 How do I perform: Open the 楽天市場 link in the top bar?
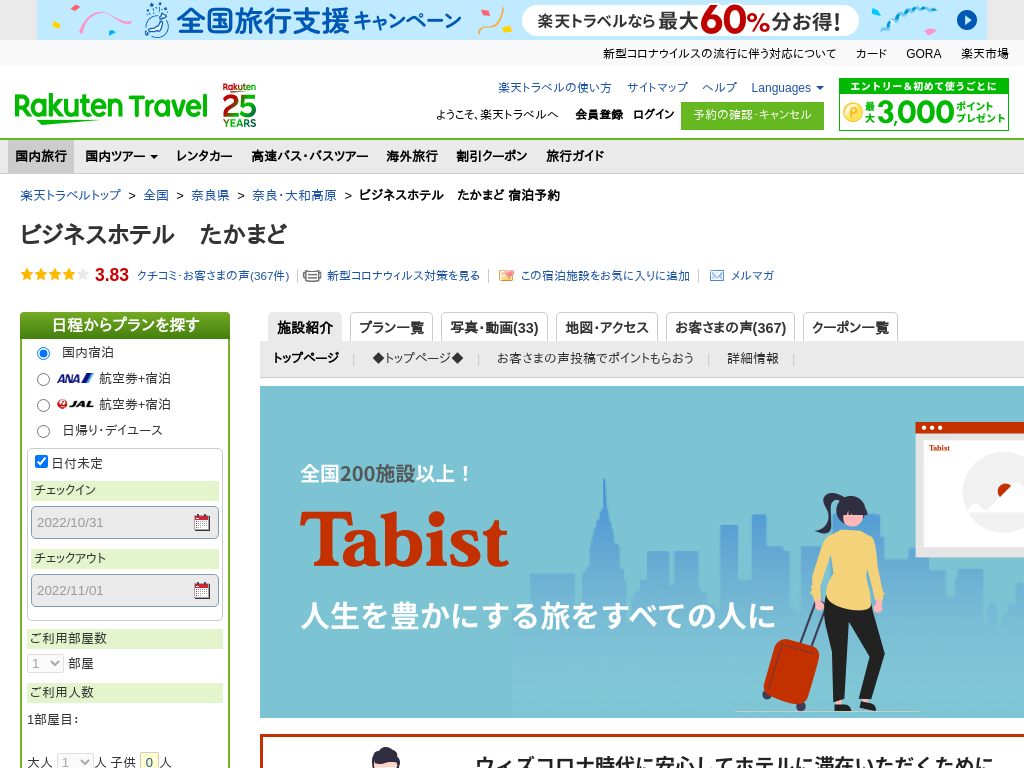pyautogui.click(x=985, y=54)
